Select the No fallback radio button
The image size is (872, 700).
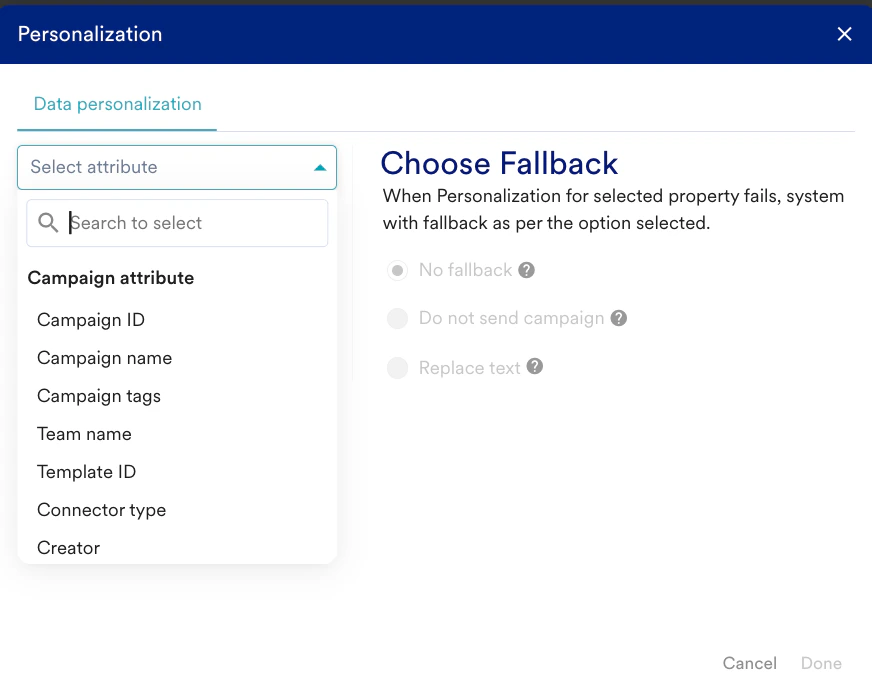(x=398, y=270)
